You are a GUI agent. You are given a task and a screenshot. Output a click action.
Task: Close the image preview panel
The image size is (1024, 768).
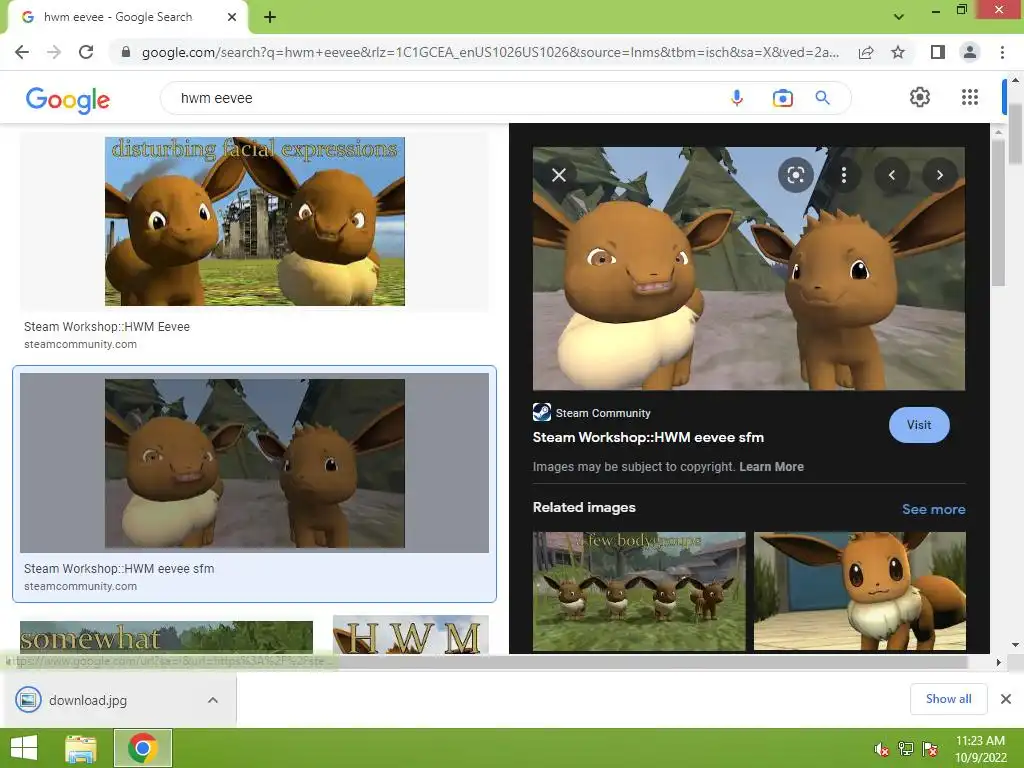tap(559, 175)
